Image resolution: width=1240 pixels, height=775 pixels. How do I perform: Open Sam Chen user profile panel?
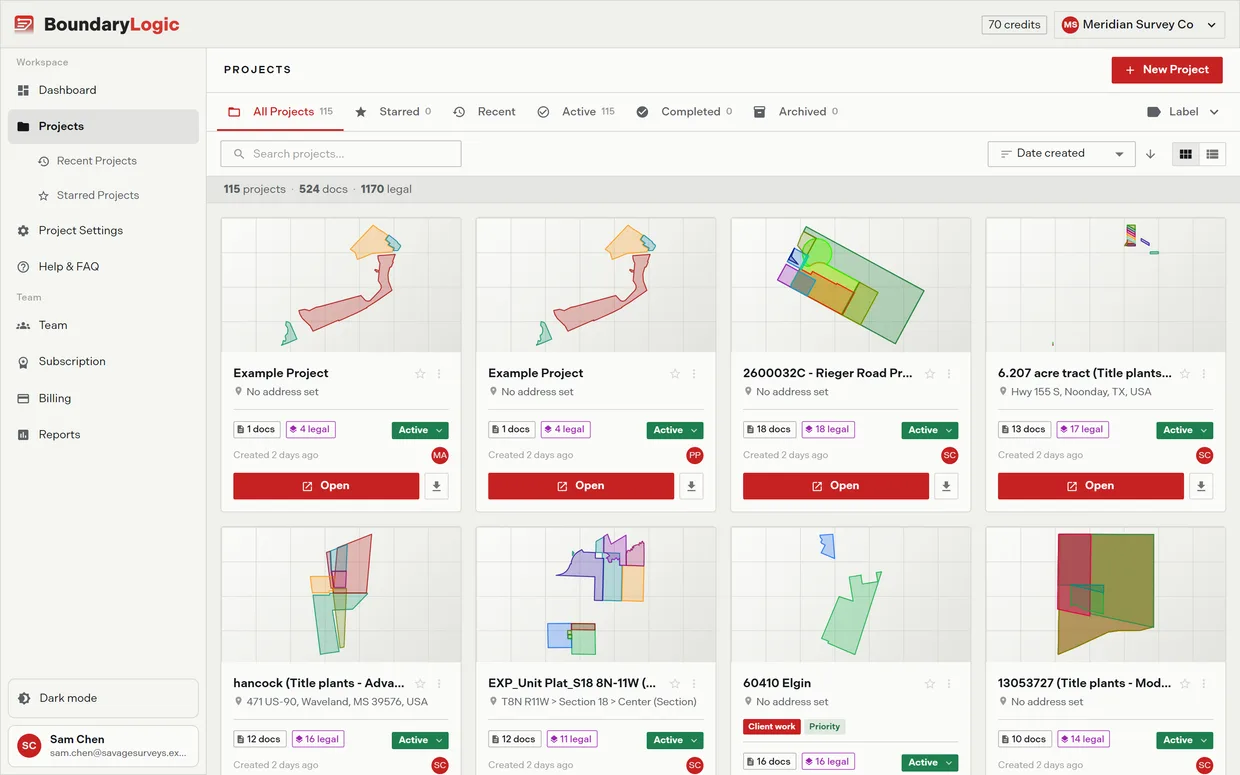tap(103, 746)
